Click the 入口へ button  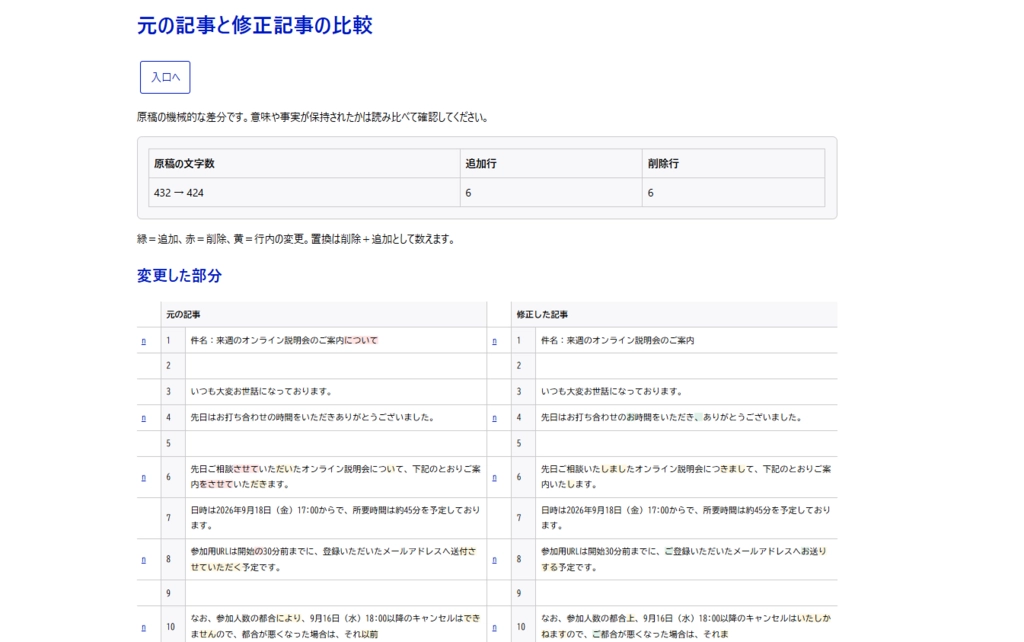(165, 77)
